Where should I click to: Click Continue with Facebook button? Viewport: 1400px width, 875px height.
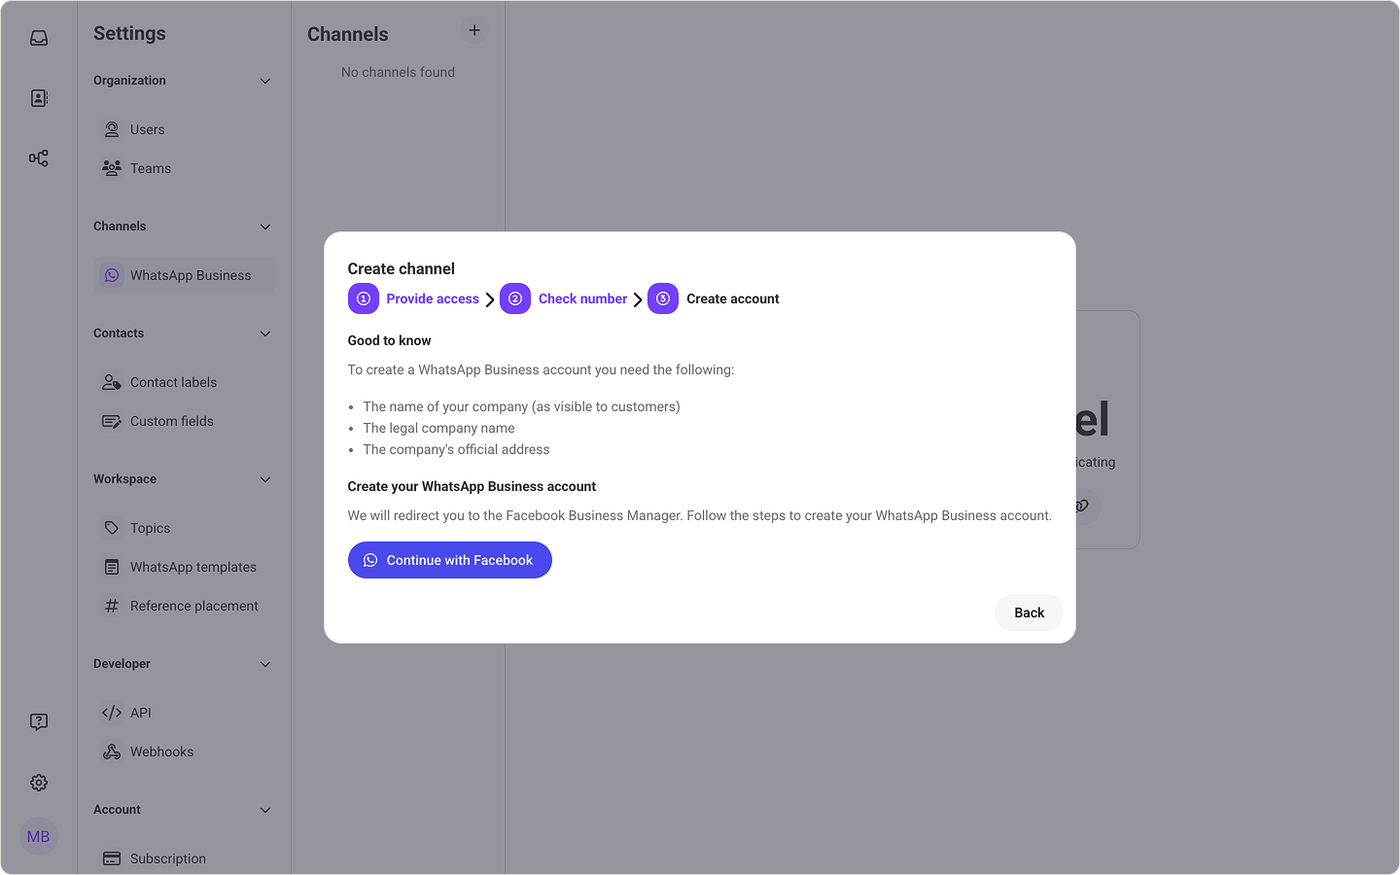(x=450, y=560)
